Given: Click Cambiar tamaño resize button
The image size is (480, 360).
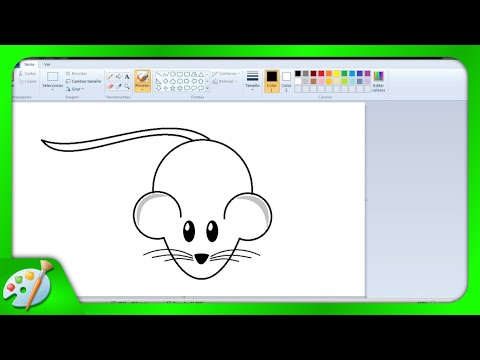Looking at the screenshot, I should [83, 81].
